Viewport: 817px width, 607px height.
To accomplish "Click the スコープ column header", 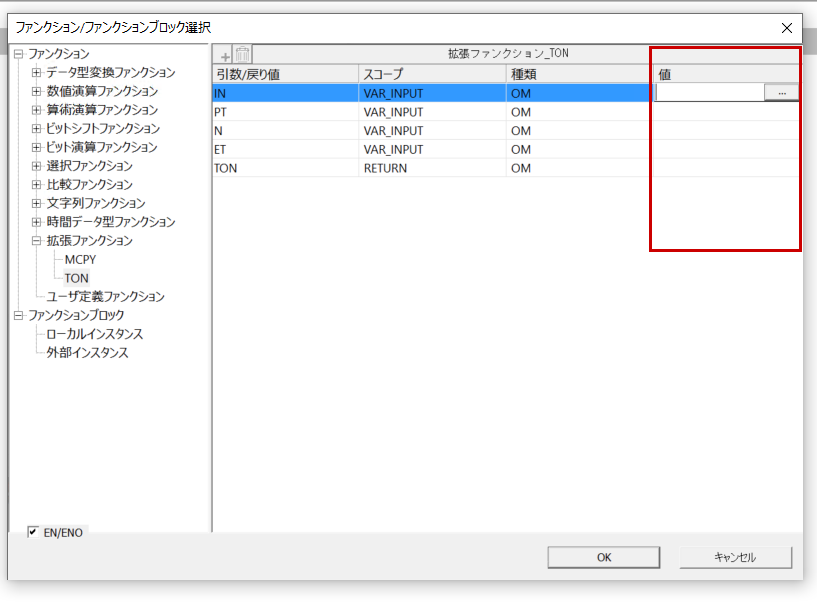I will tap(432, 74).
